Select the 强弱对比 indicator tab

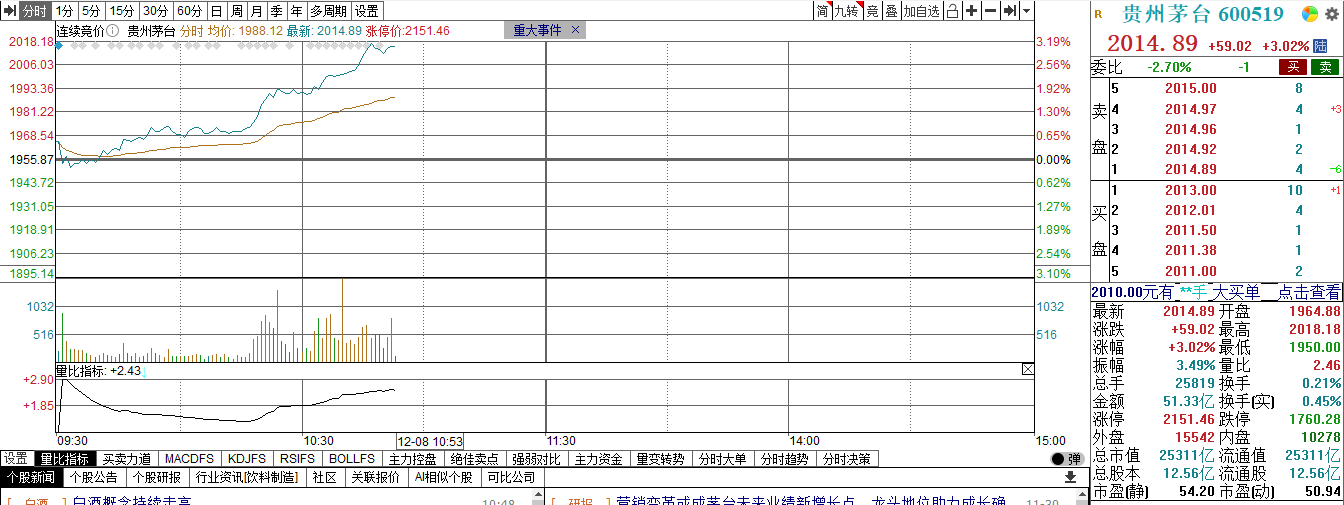(x=536, y=459)
